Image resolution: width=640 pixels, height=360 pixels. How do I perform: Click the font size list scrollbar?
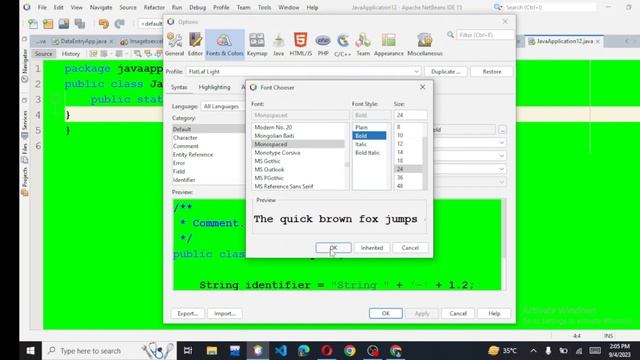[425, 157]
